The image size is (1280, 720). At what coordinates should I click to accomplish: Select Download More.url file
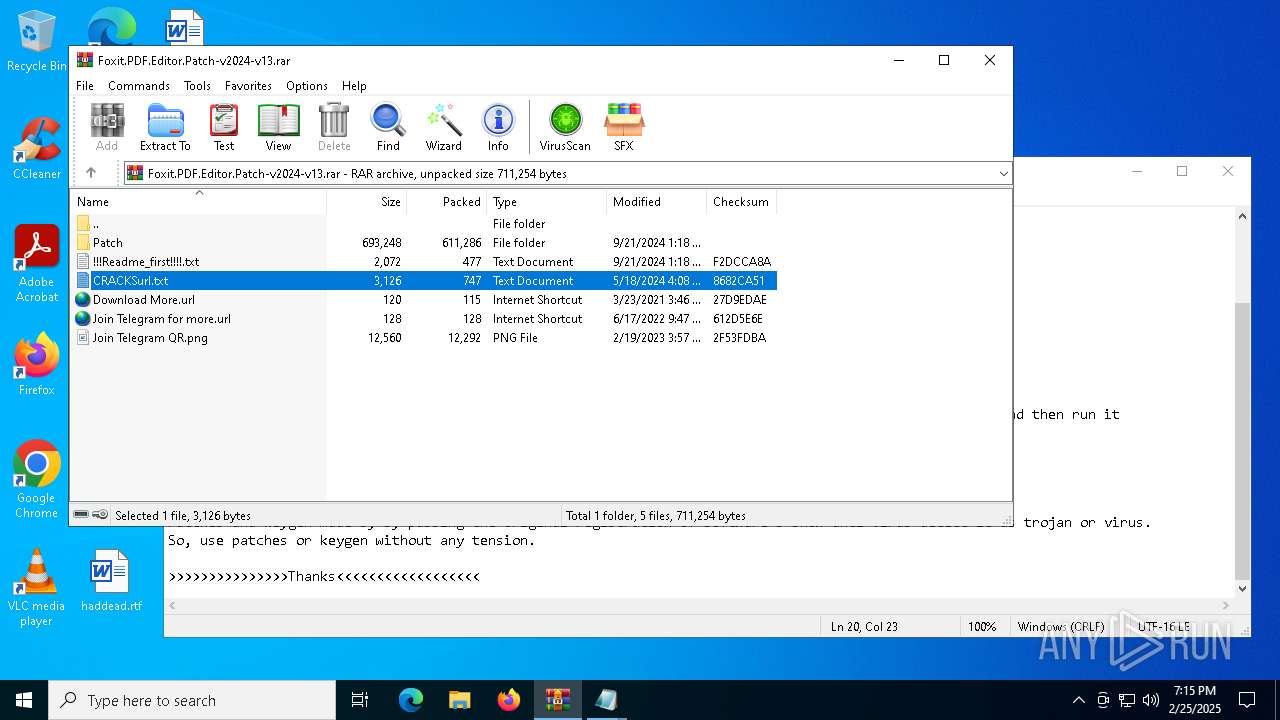point(423,300)
